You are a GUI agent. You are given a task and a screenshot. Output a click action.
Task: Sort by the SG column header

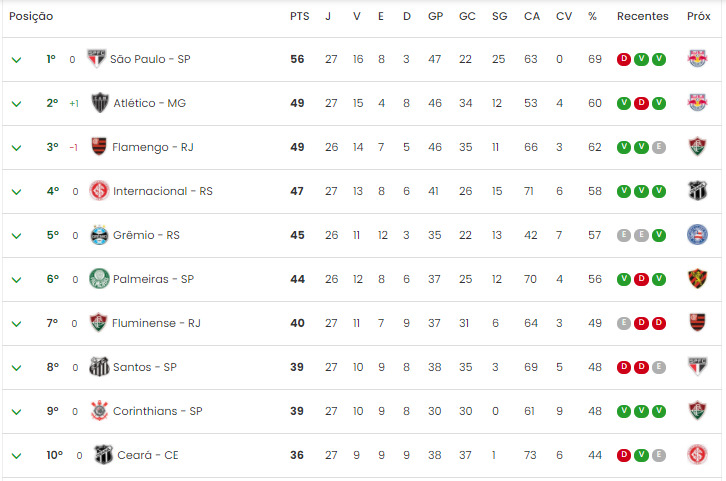coord(500,16)
